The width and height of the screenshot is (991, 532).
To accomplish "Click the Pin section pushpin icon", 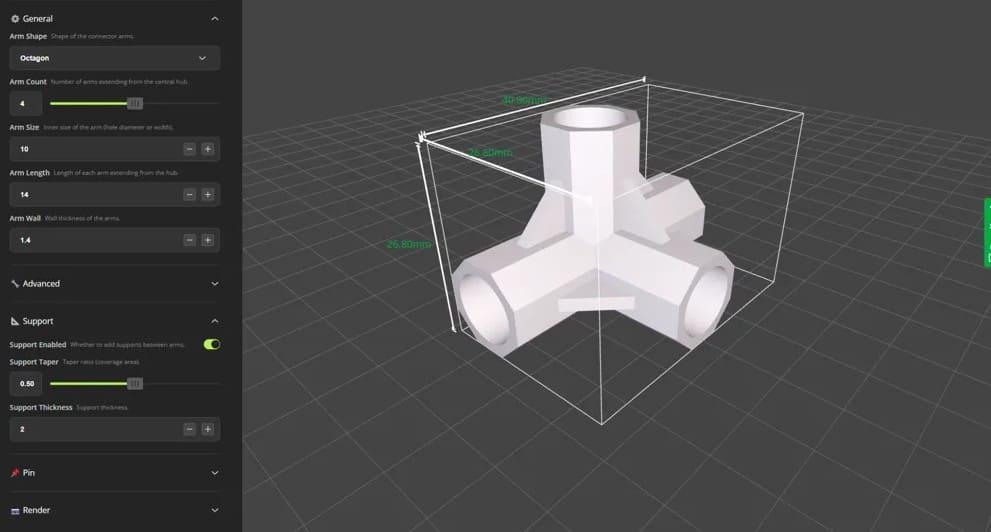I will point(15,473).
